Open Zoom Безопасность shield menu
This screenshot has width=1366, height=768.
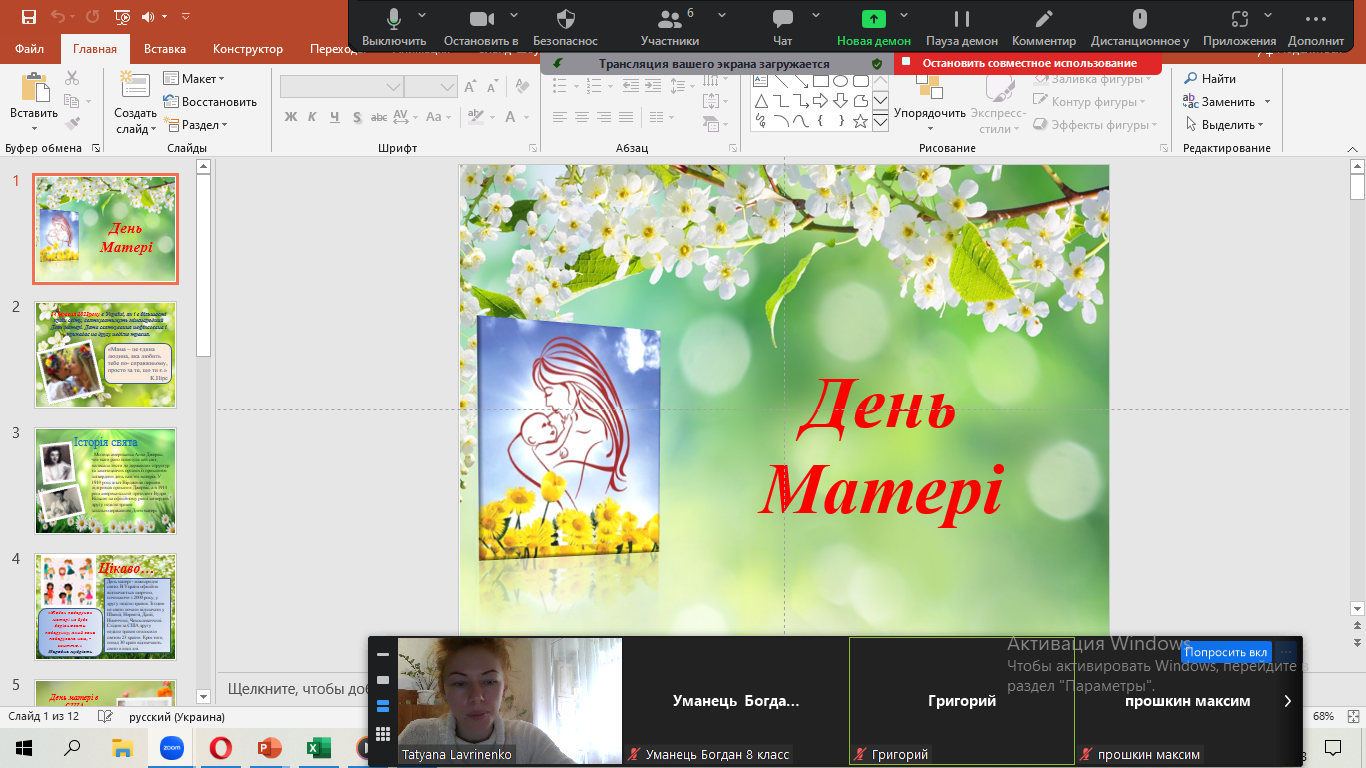pyautogui.click(x=565, y=18)
